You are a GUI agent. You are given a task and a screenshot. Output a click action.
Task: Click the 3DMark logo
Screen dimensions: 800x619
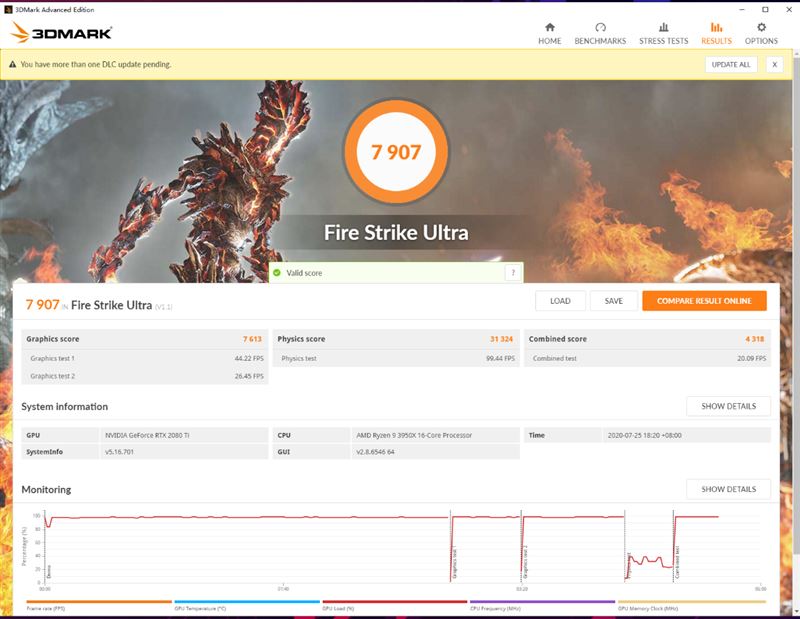pyautogui.click(x=61, y=33)
